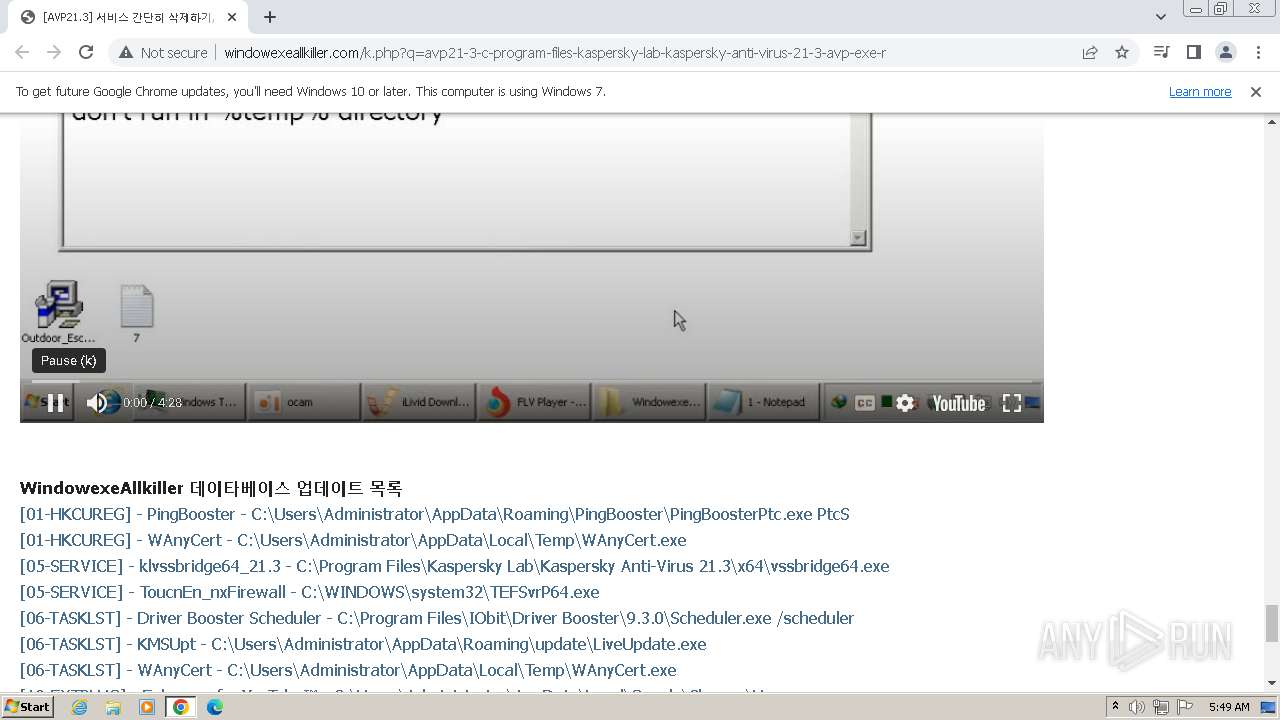Click the 5:49 AM system clock

[x=1229, y=707]
